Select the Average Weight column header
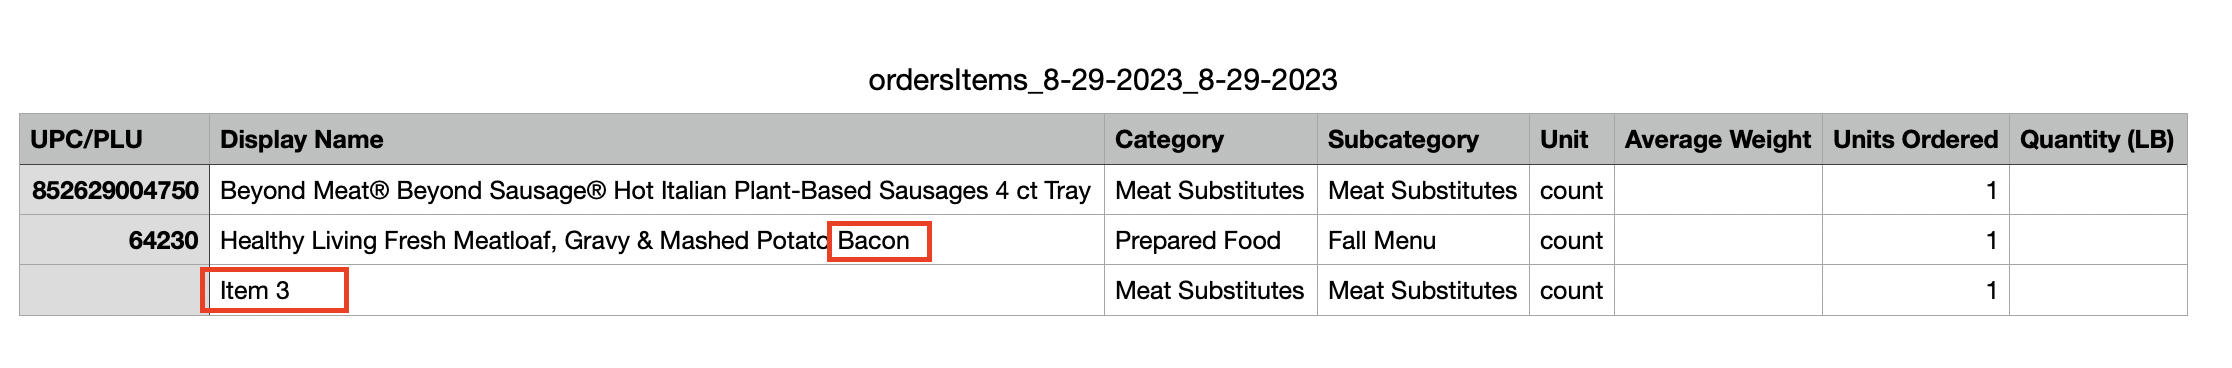Image resolution: width=2232 pixels, height=368 pixels. [x=1718, y=139]
